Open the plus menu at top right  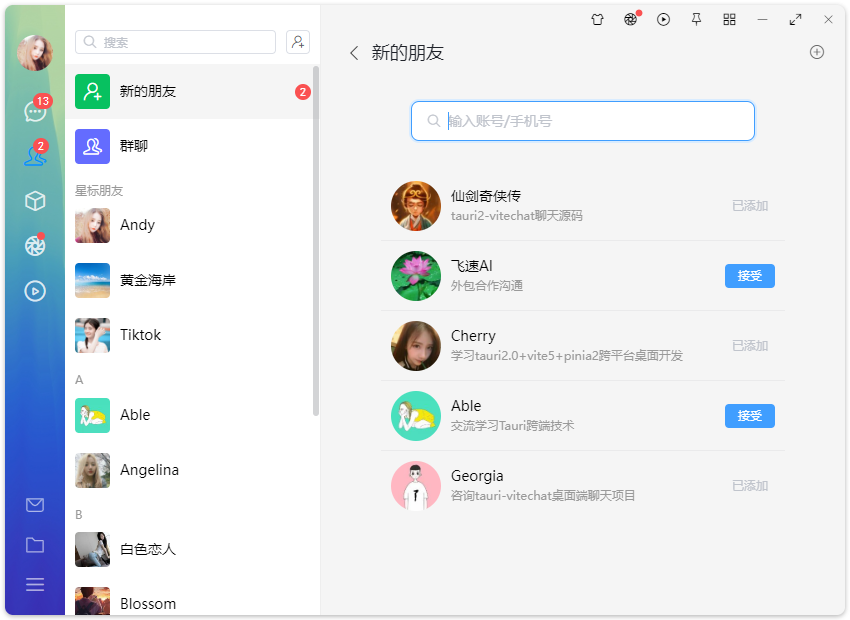tap(817, 52)
